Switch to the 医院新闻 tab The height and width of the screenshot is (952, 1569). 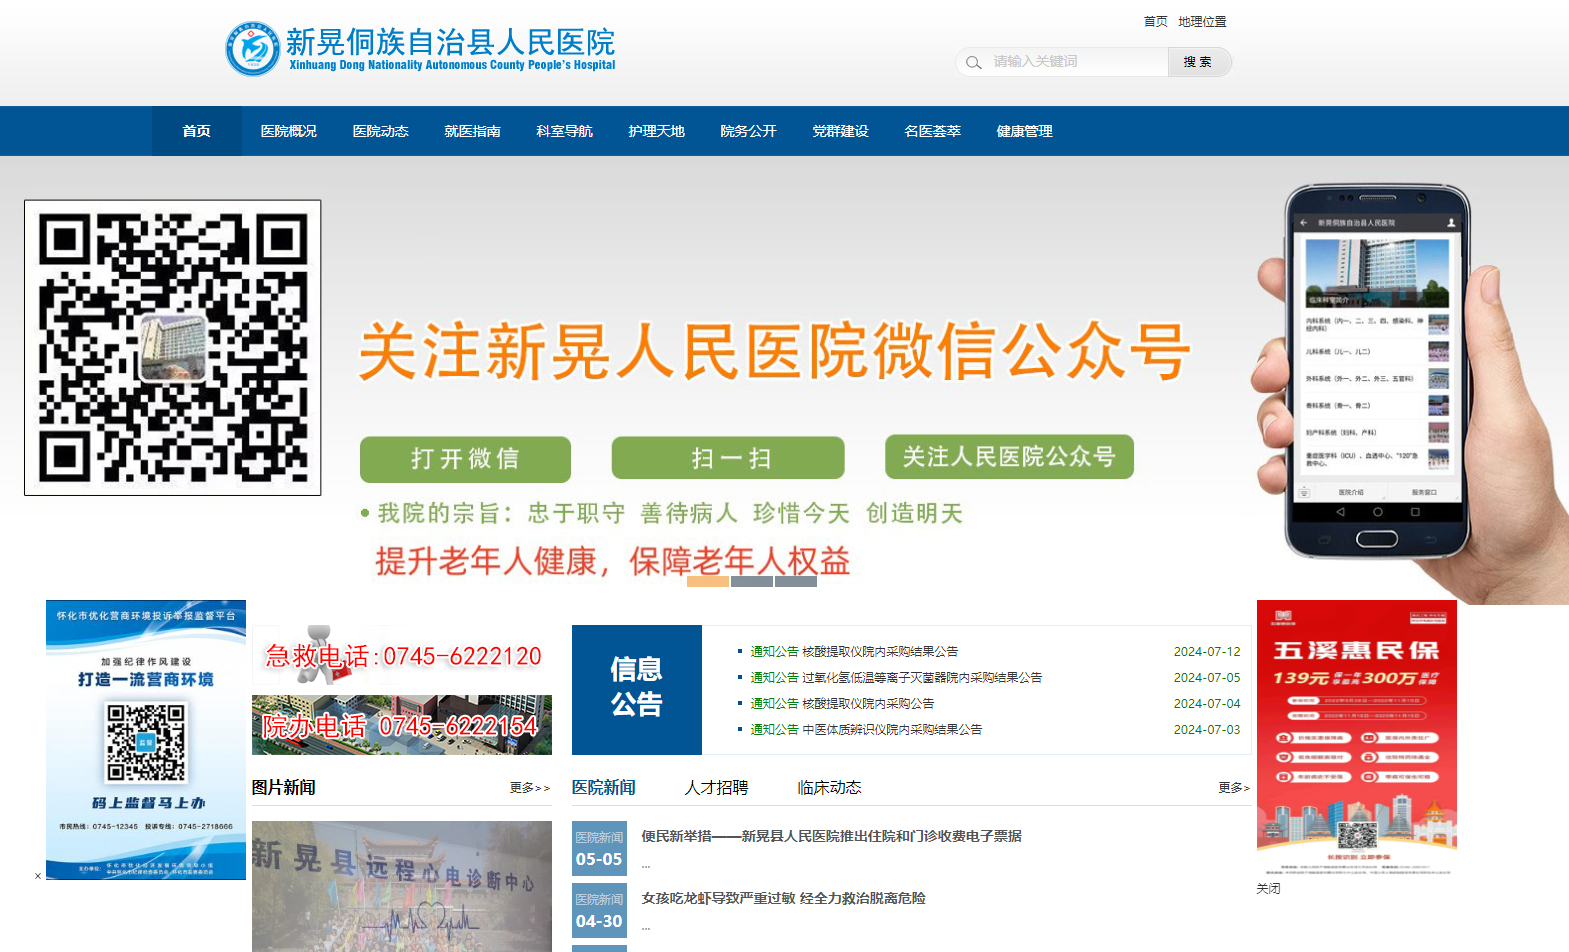pyautogui.click(x=604, y=787)
